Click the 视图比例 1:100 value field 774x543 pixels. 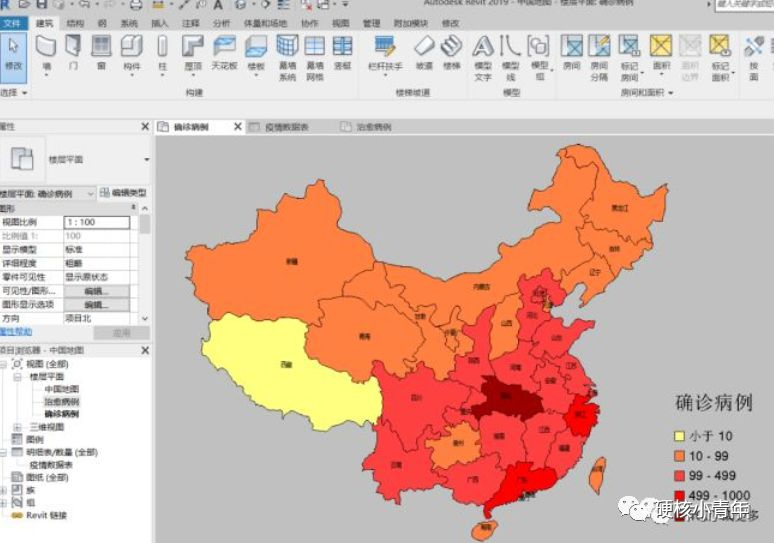[97, 222]
